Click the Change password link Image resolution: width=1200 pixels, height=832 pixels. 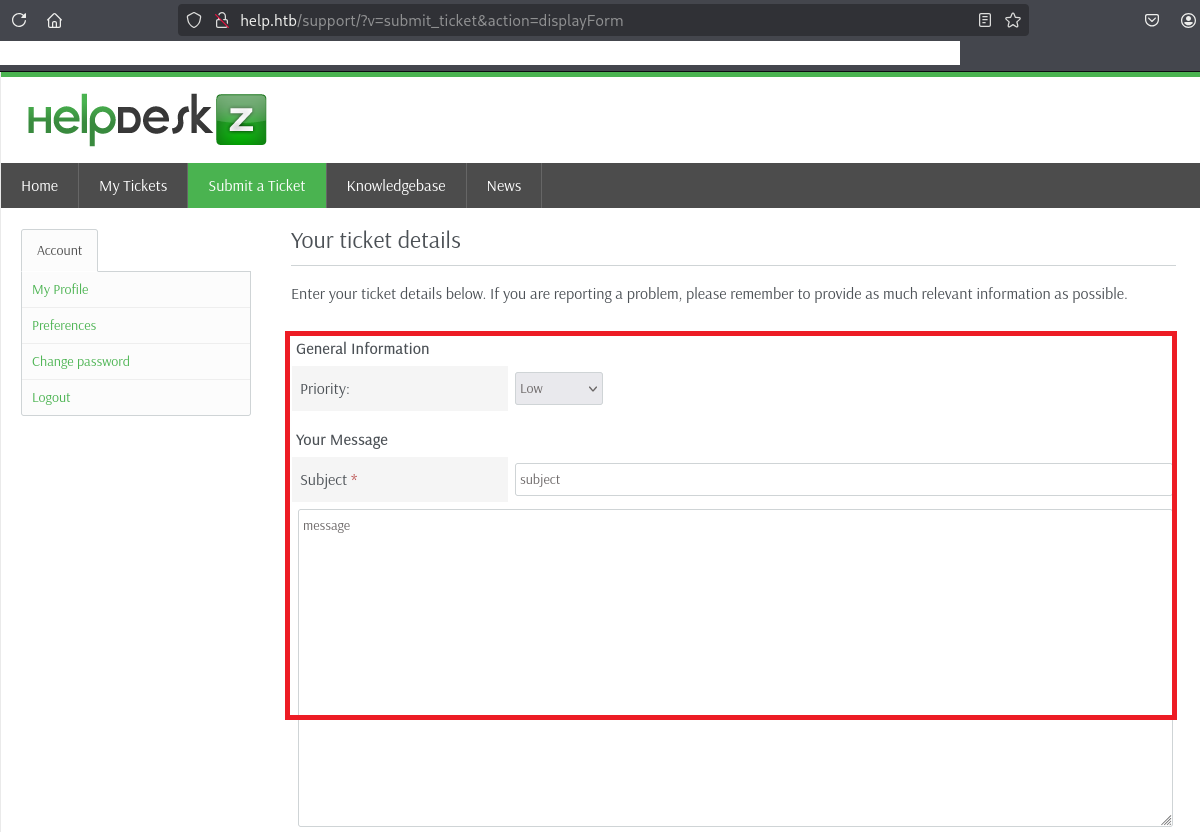coord(81,362)
